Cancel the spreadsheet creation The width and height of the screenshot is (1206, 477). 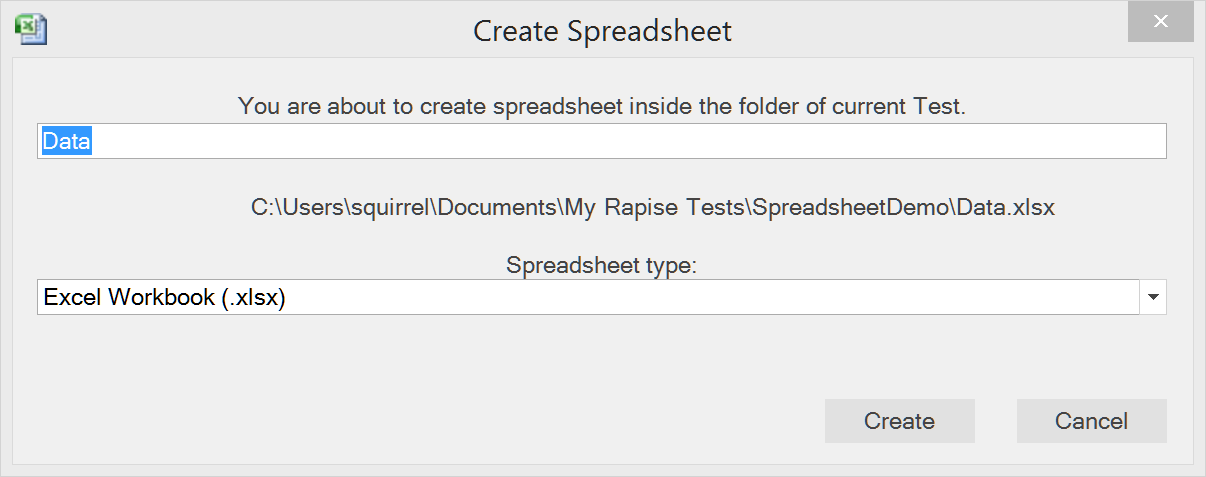pos(1091,421)
